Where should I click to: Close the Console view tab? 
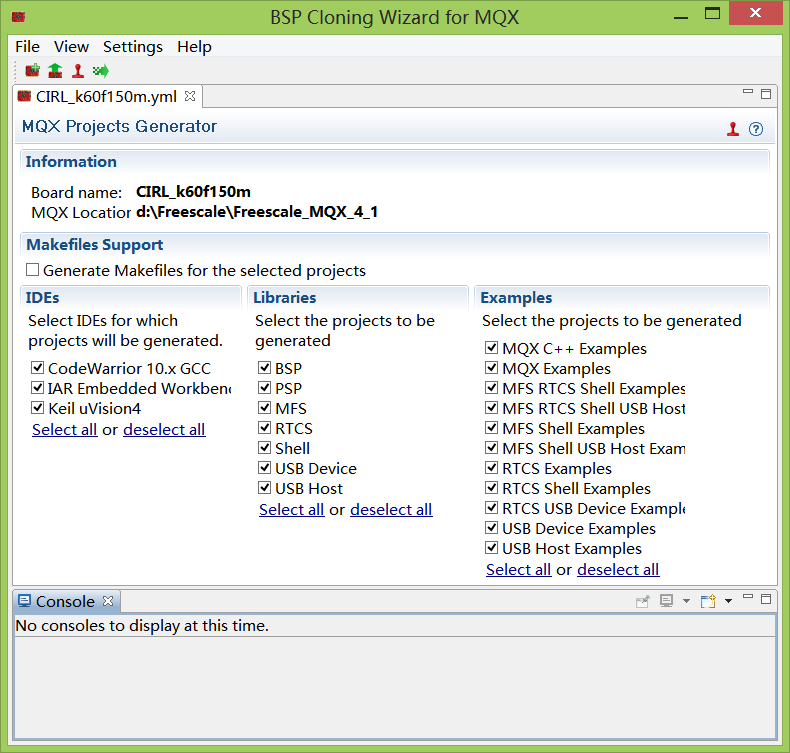pyautogui.click(x=108, y=600)
